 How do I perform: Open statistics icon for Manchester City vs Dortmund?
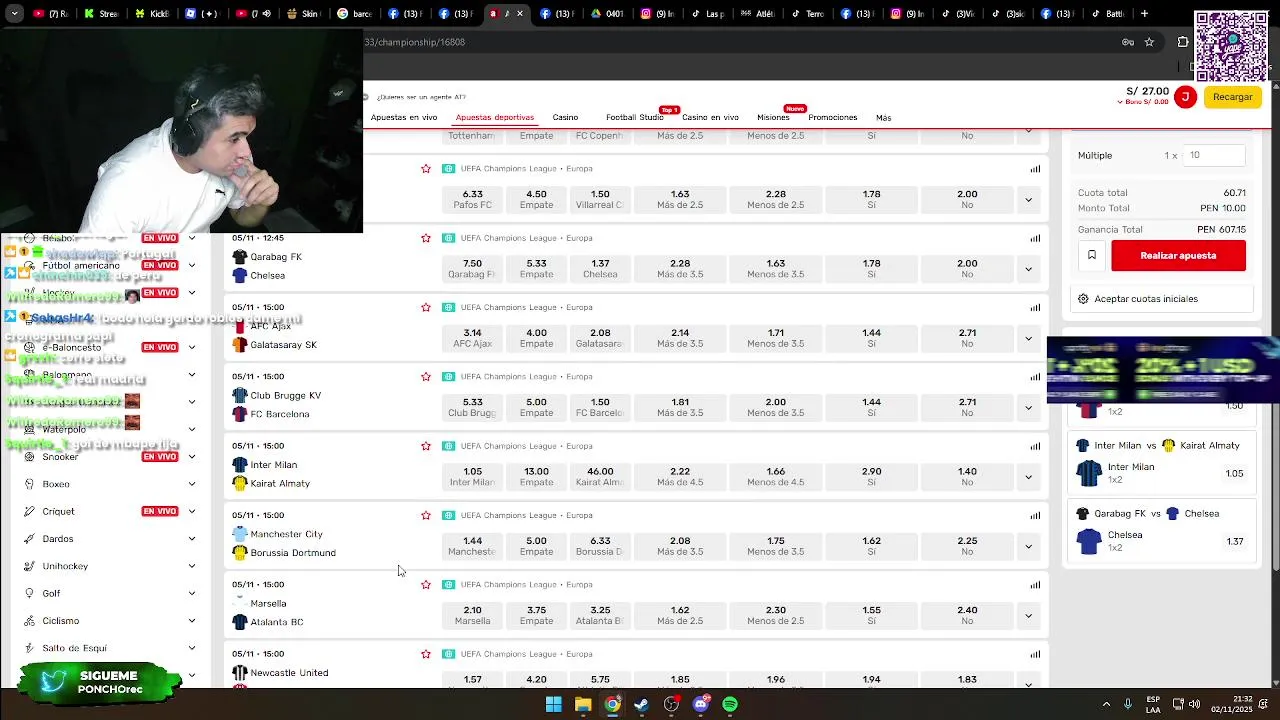(x=1035, y=516)
